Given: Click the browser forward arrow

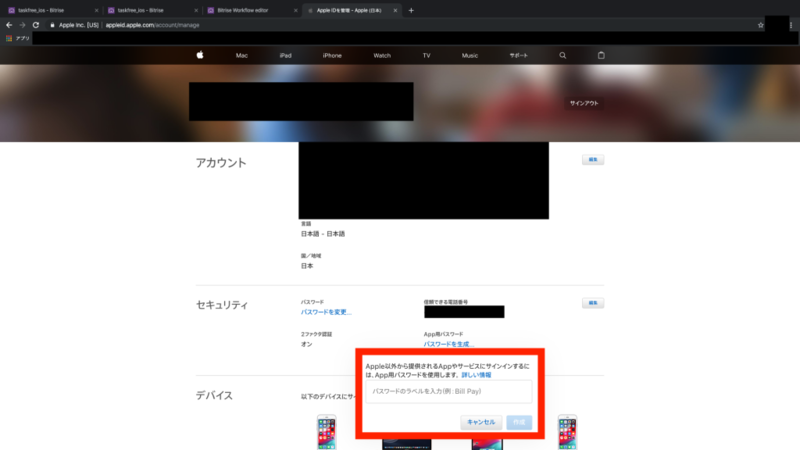Looking at the screenshot, I should pos(22,25).
